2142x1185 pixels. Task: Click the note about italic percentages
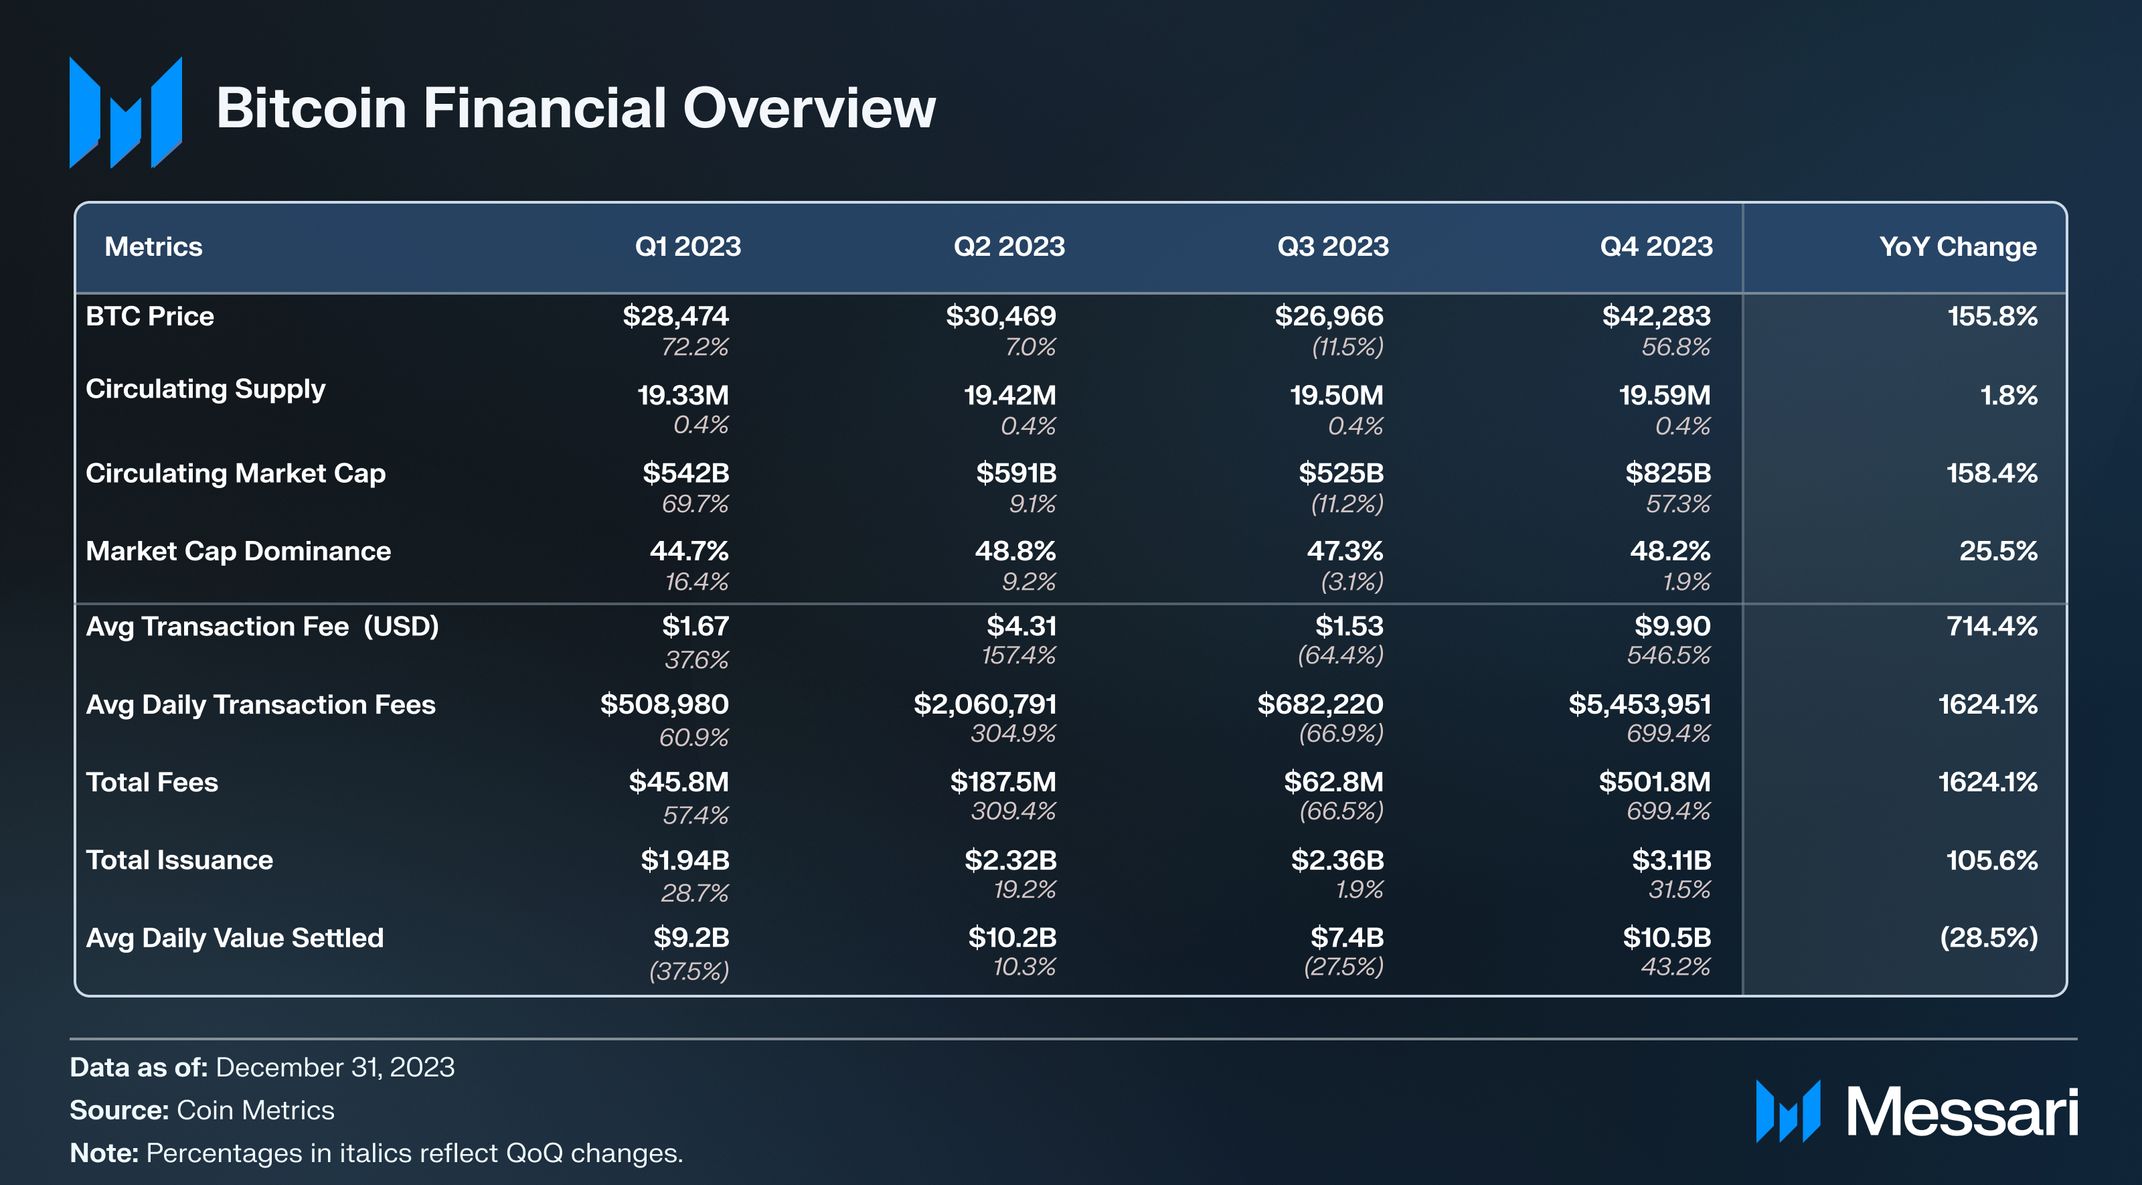click(x=376, y=1154)
